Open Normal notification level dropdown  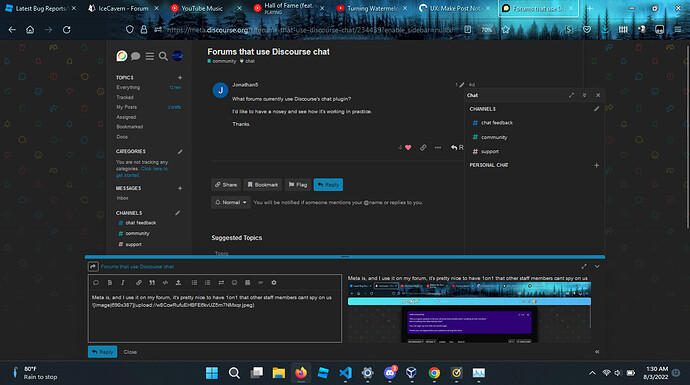[x=231, y=202]
